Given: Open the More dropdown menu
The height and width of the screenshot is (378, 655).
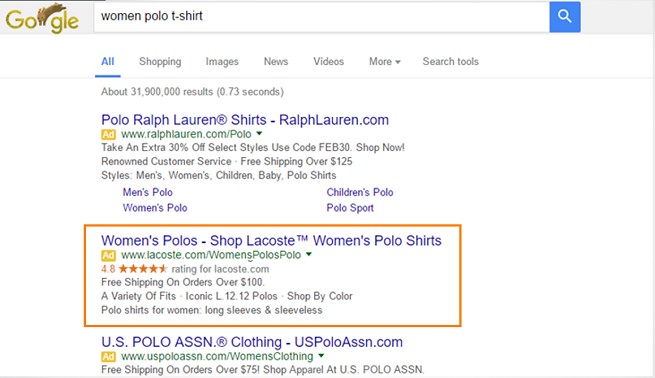Looking at the screenshot, I should 385,61.
